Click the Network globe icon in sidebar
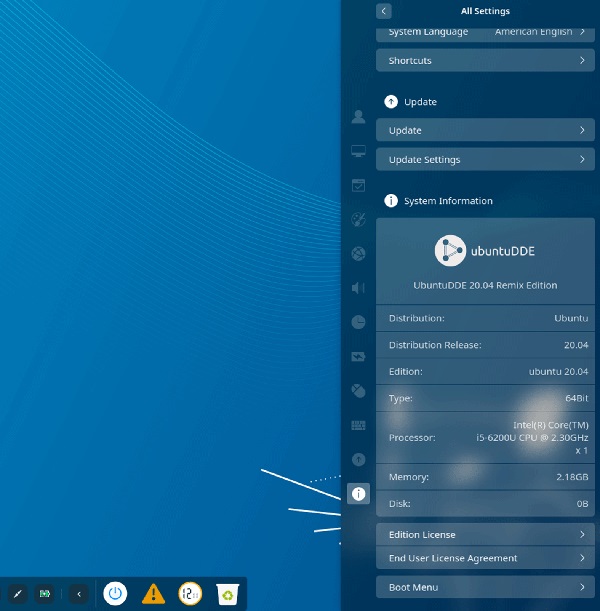The width and height of the screenshot is (600, 611). click(x=358, y=254)
